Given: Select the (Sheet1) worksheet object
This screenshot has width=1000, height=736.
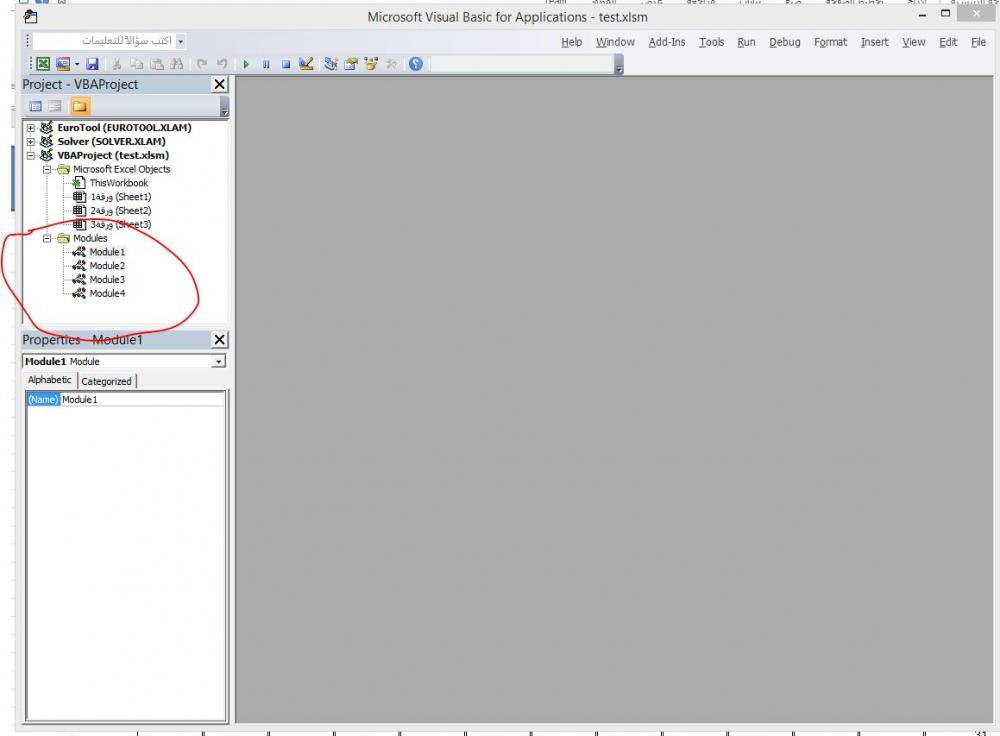Looking at the screenshot, I should coord(121,197).
